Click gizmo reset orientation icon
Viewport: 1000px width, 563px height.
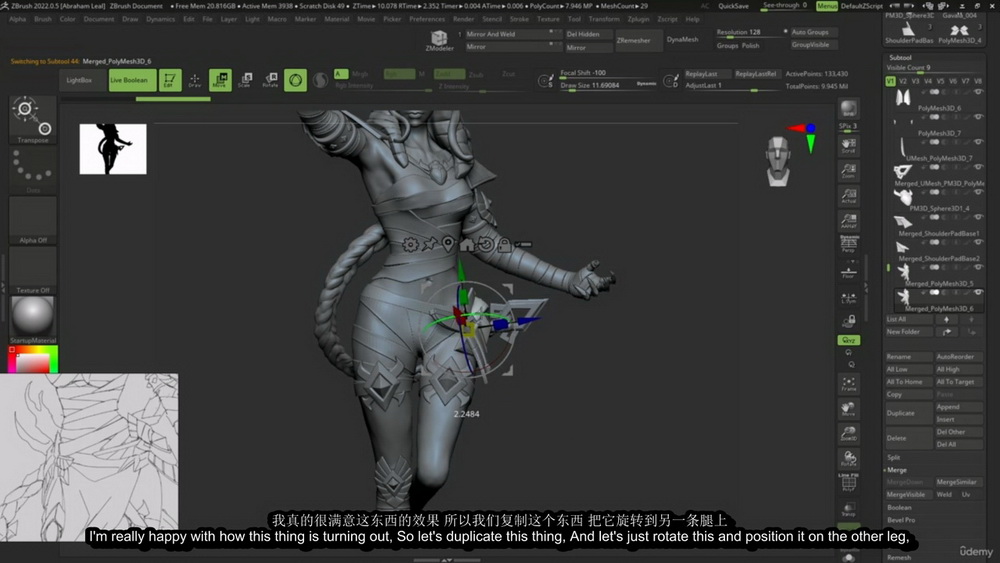click(x=486, y=244)
